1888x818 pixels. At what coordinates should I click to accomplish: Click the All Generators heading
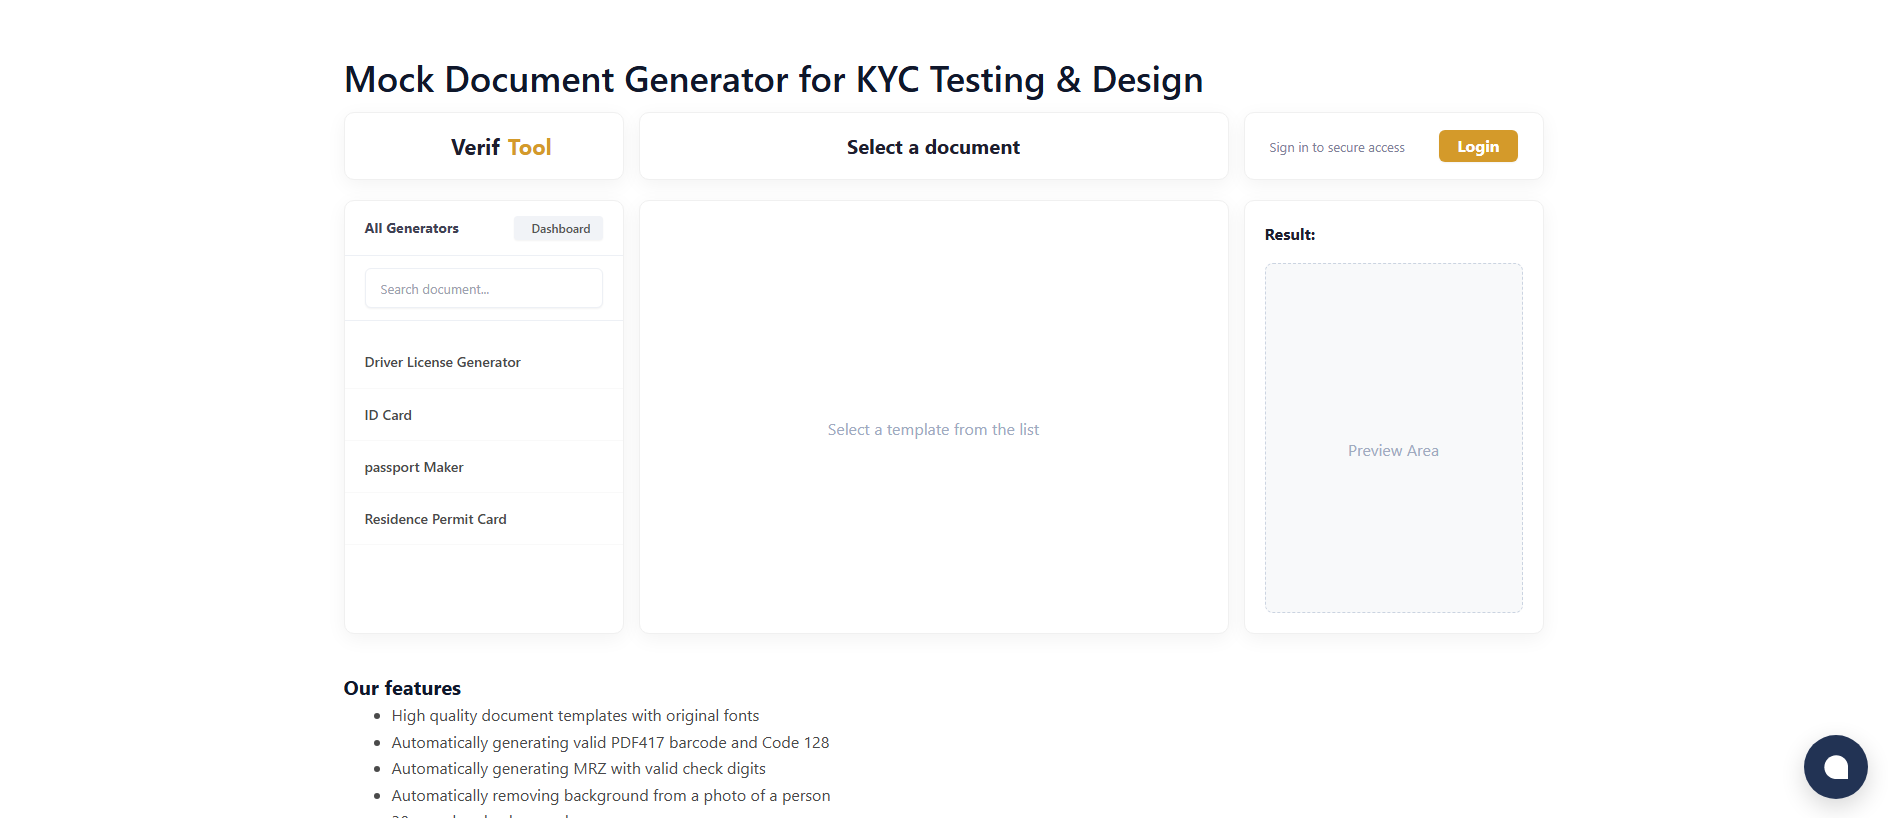(411, 228)
